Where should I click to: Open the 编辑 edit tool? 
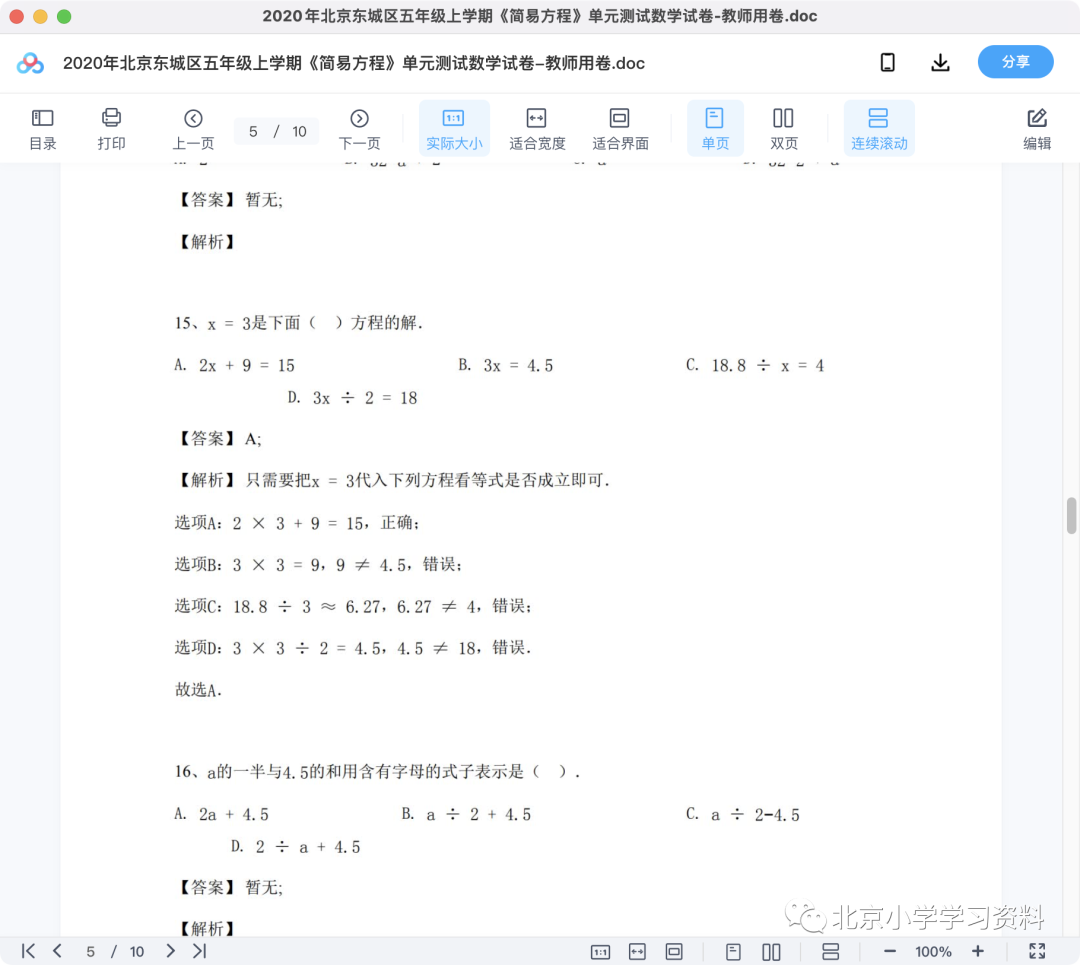click(1037, 129)
